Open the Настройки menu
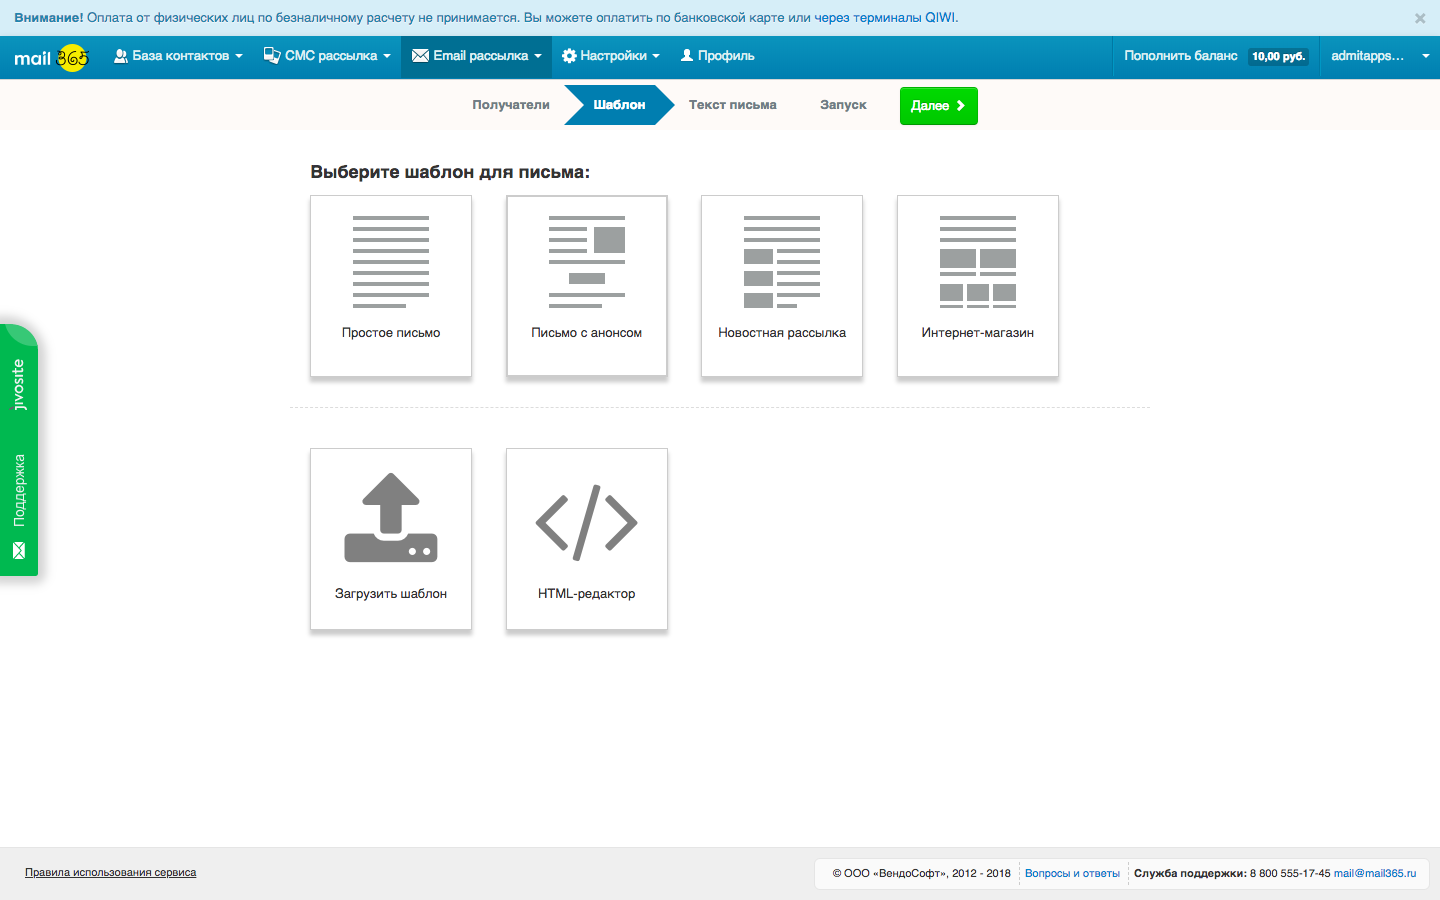 pyautogui.click(x=611, y=57)
